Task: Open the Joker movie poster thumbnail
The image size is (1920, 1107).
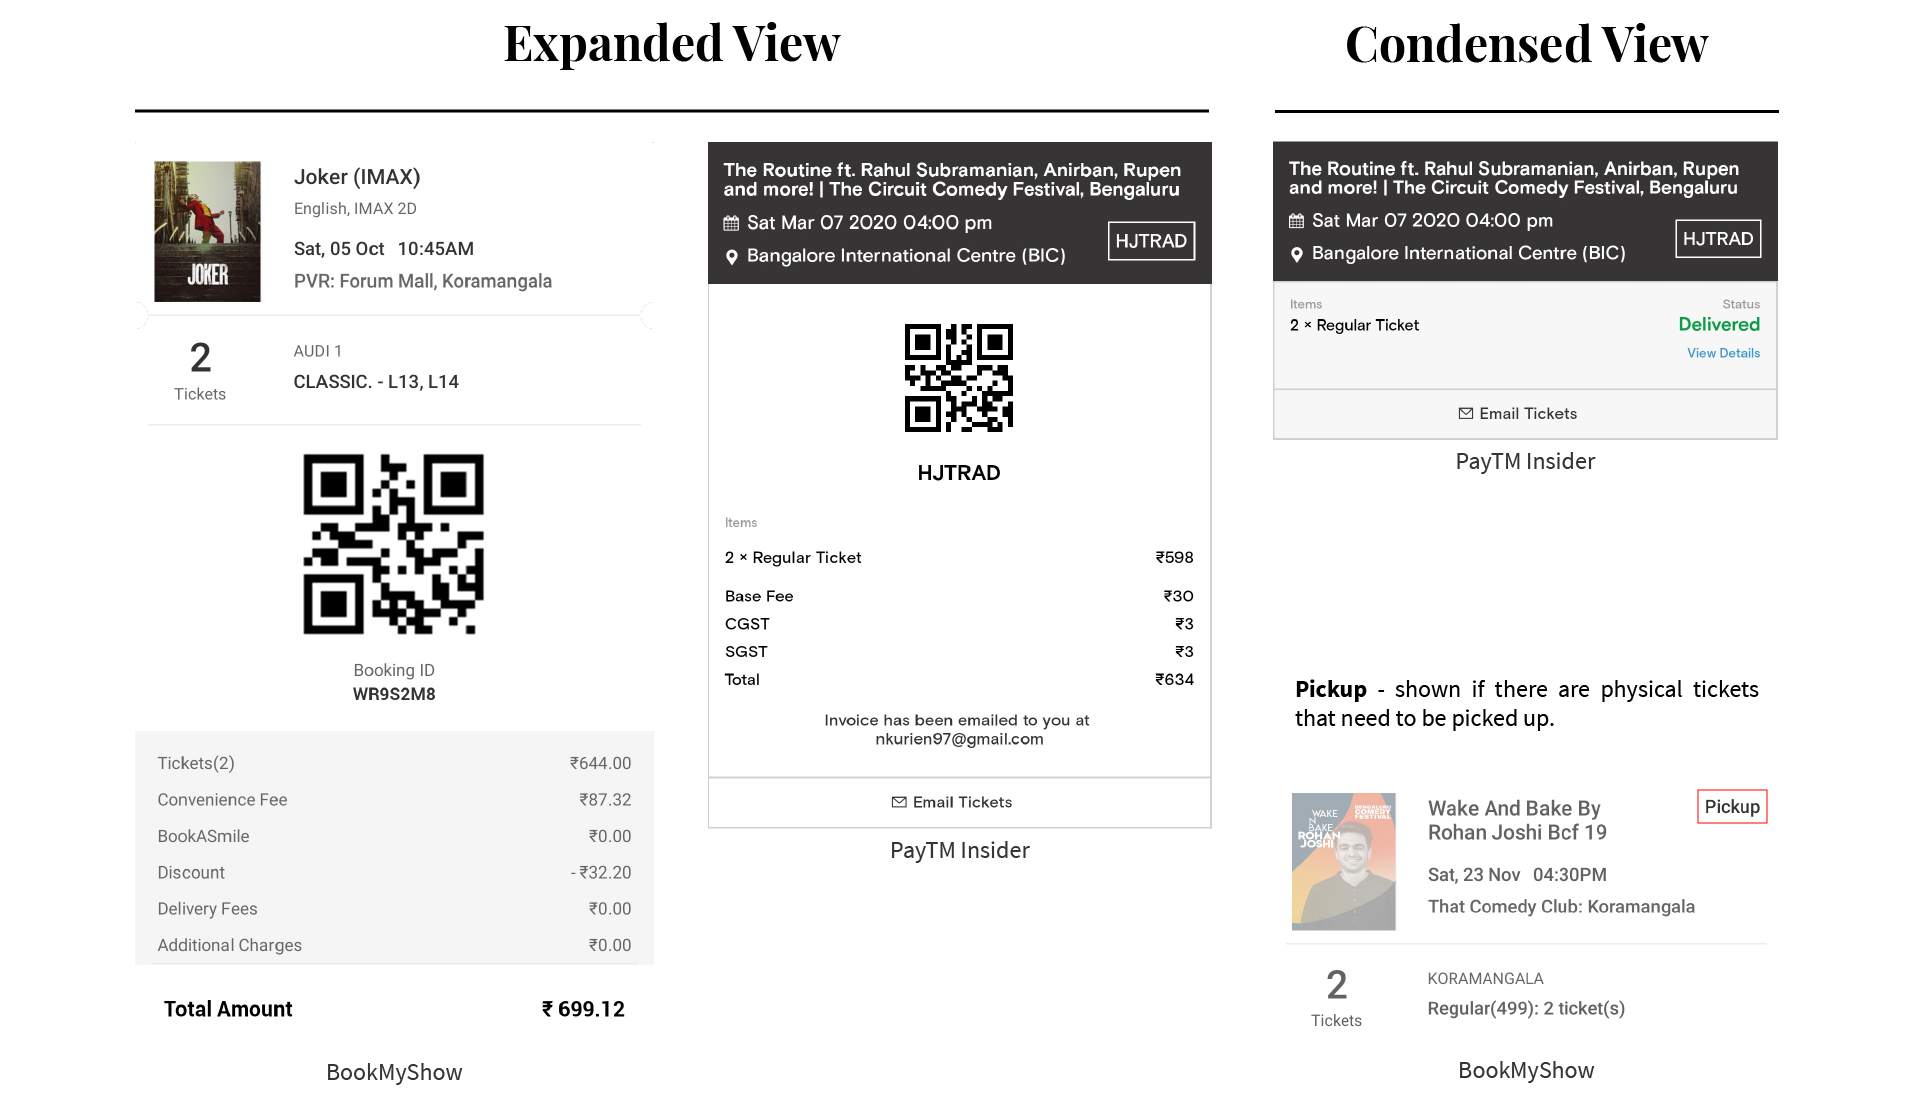Action: 207,231
